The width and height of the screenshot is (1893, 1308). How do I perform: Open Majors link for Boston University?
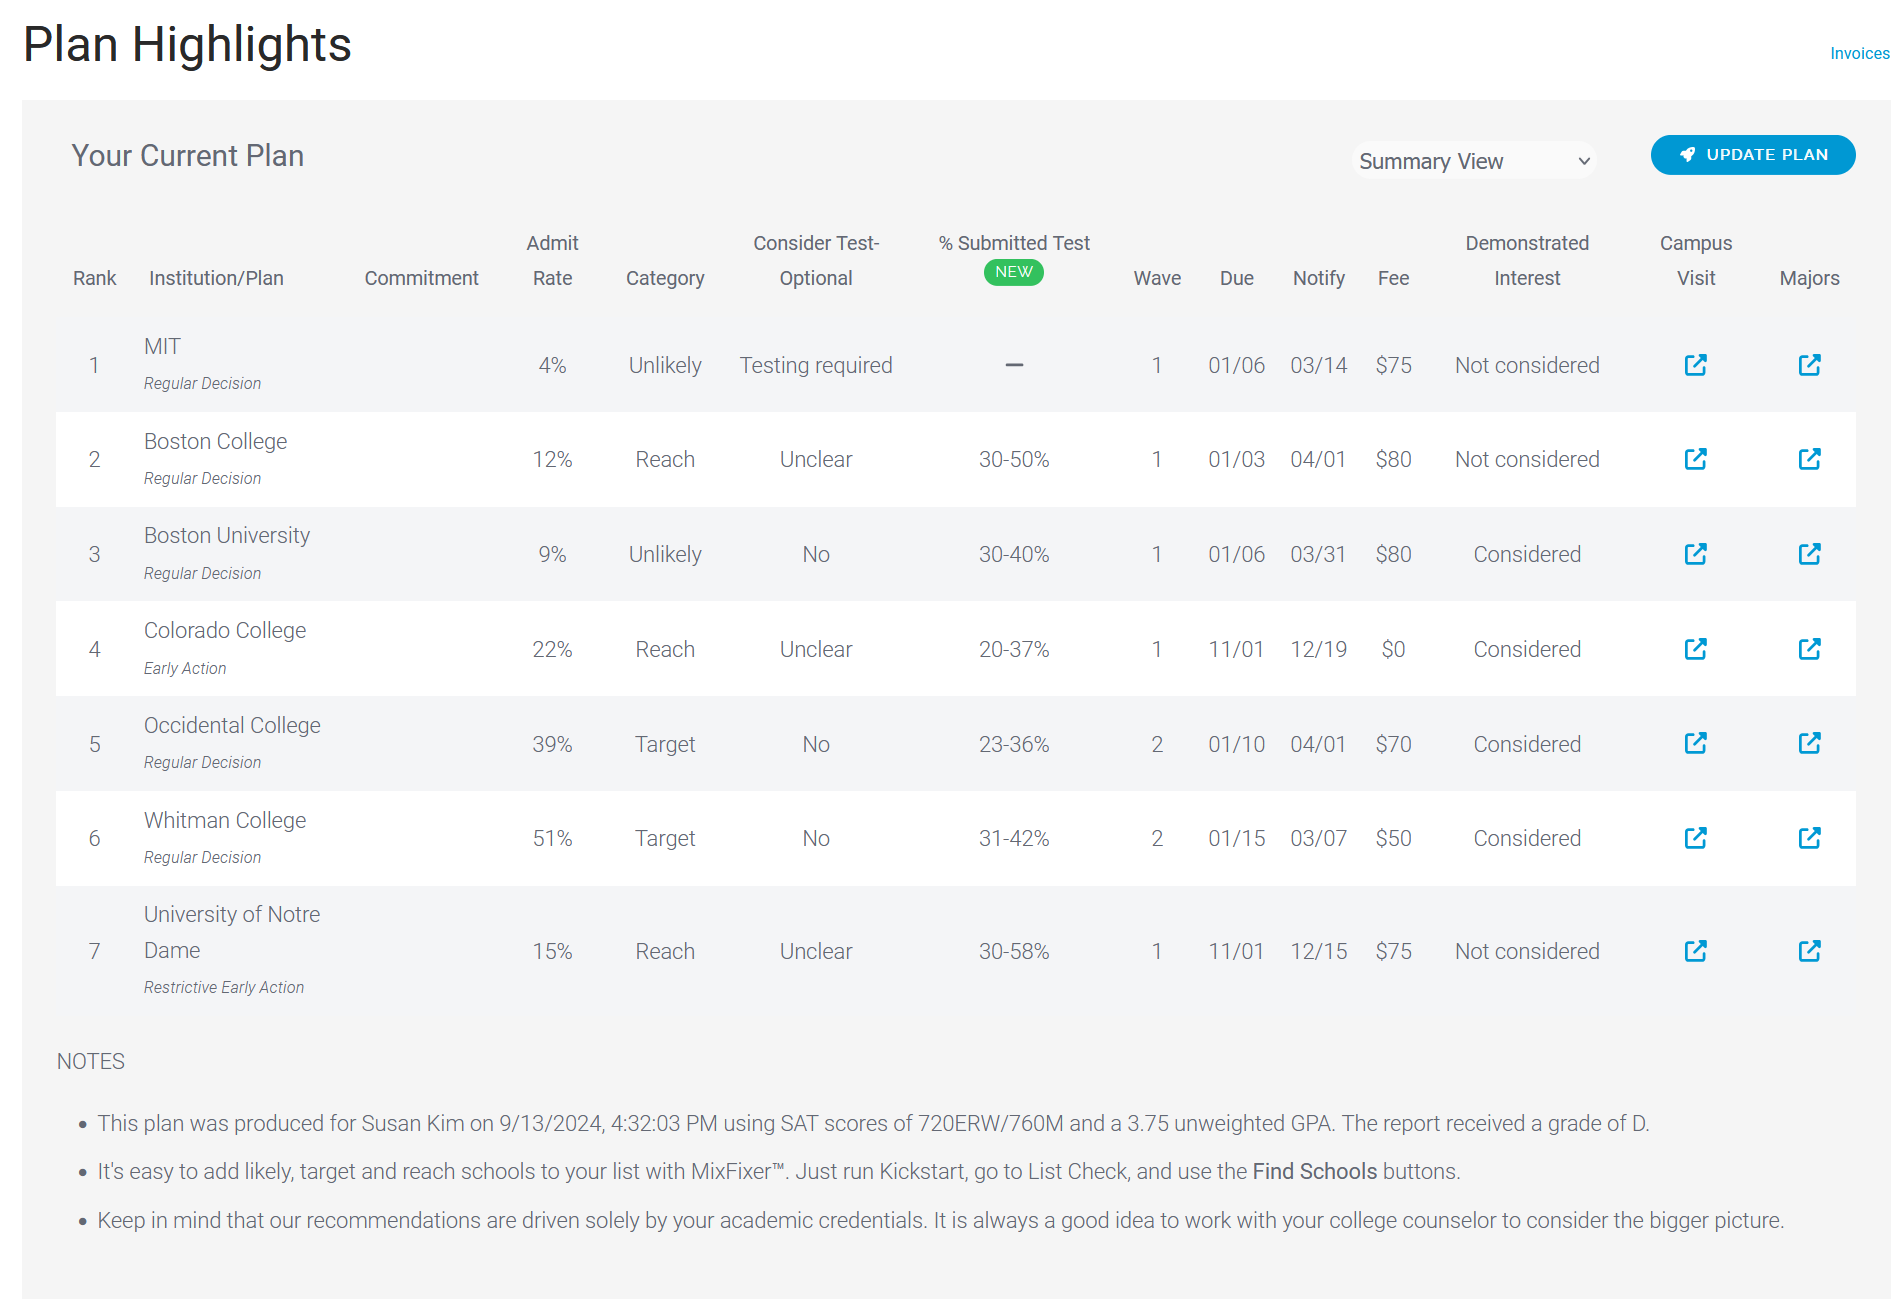click(x=1809, y=554)
